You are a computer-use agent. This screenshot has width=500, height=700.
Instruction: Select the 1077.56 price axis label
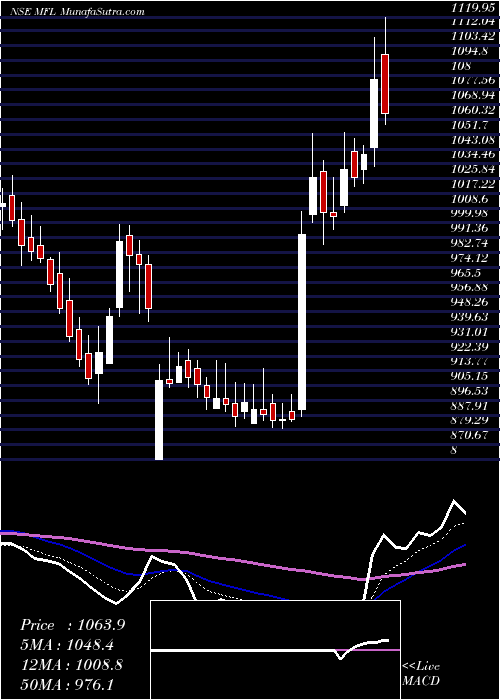click(473, 80)
